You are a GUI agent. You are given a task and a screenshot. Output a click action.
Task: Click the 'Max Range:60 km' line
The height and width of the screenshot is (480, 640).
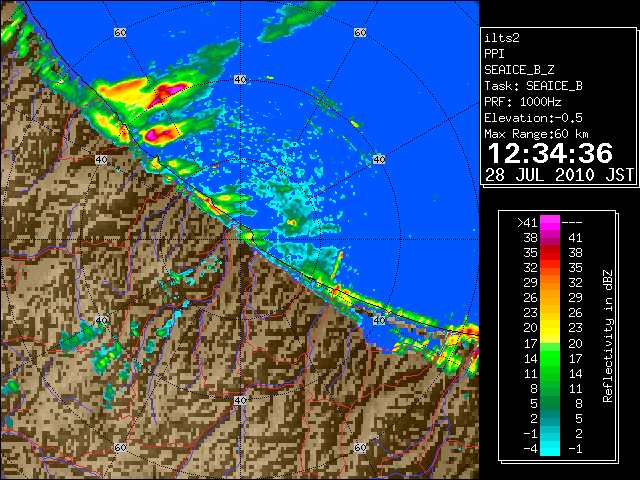(x=536, y=134)
